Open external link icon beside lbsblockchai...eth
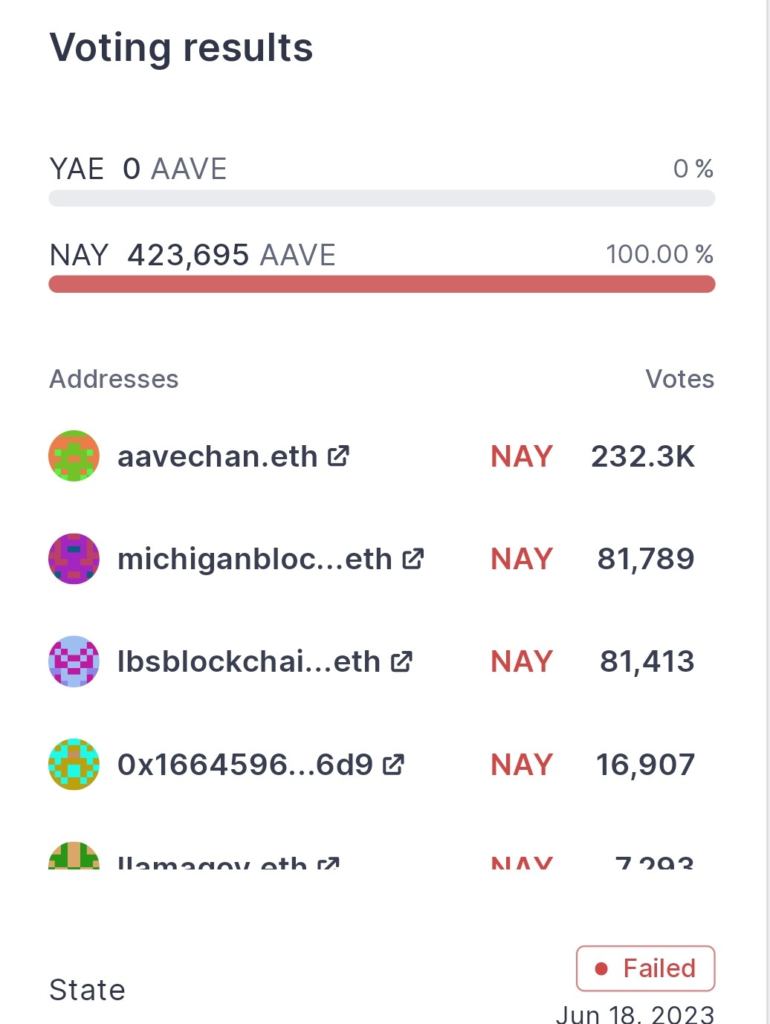The image size is (770, 1024). (402, 662)
